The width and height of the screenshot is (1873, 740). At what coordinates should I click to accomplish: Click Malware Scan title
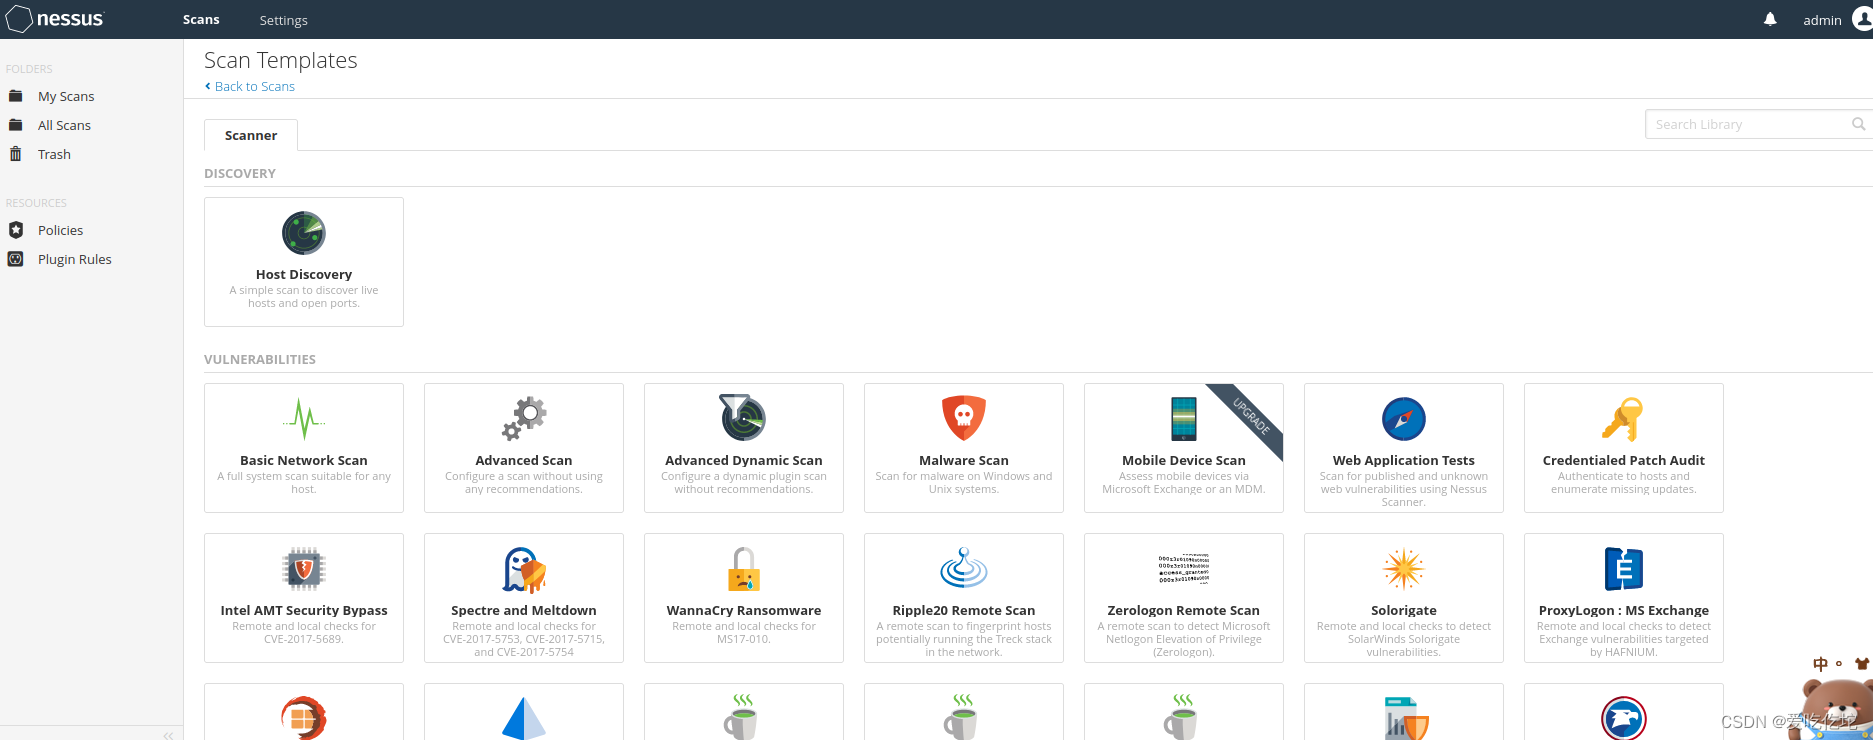tap(964, 460)
